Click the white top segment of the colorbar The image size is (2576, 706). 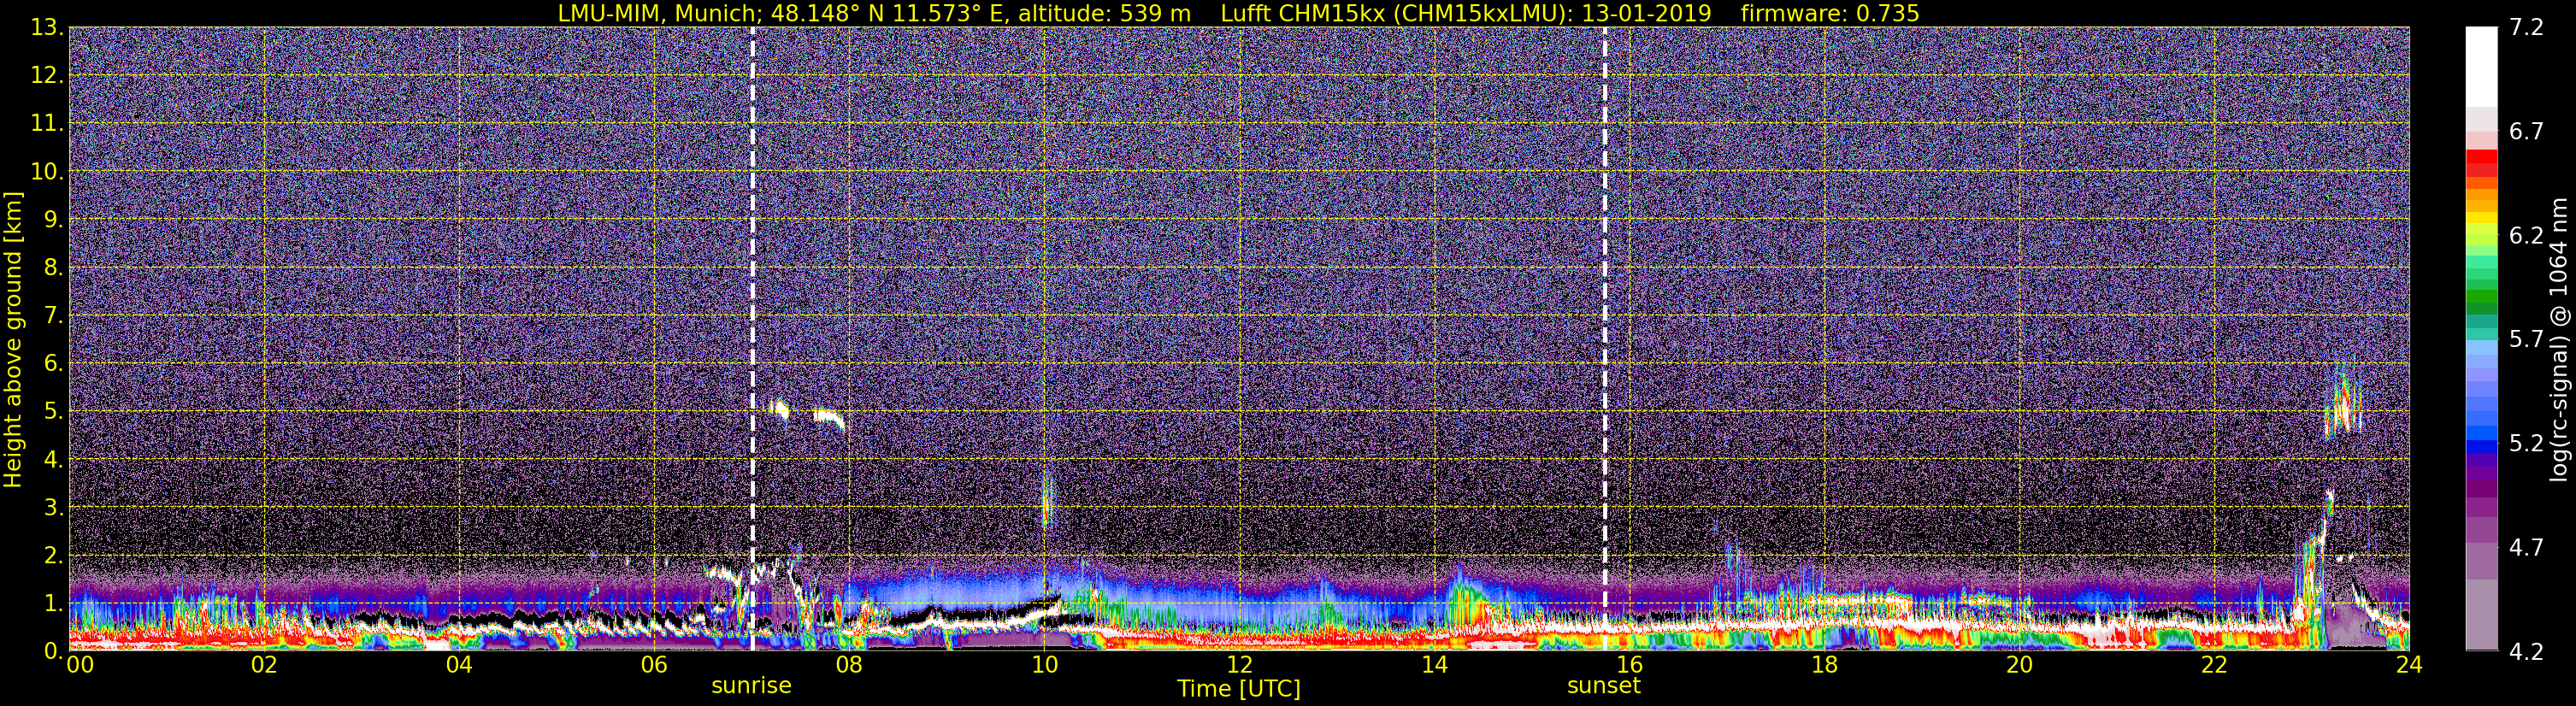click(x=2481, y=67)
